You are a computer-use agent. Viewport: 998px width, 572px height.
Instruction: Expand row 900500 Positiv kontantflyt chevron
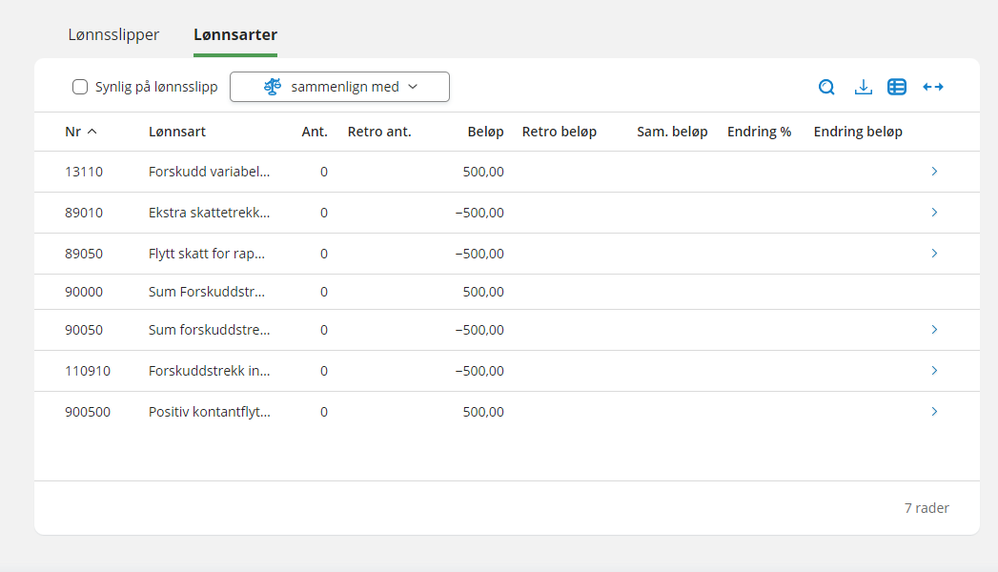tap(934, 412)
